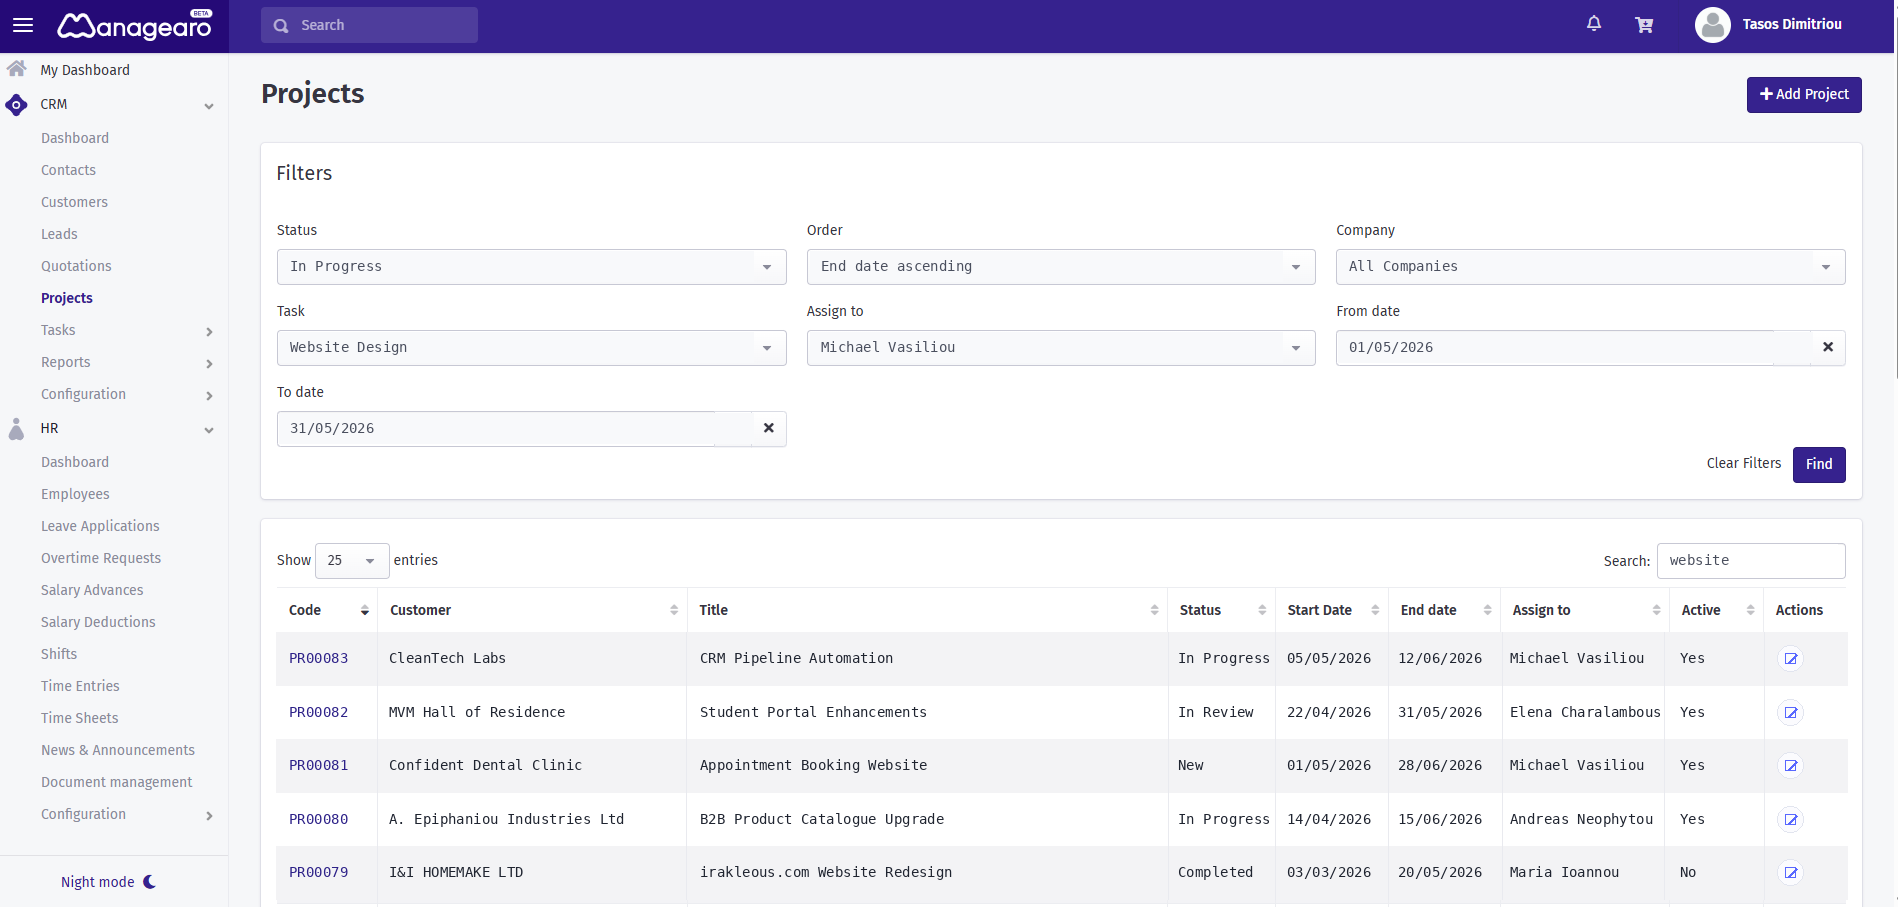Toggle Night mode
The height and width of the screenshot is (907, 1898).
[x=108, y=882]
